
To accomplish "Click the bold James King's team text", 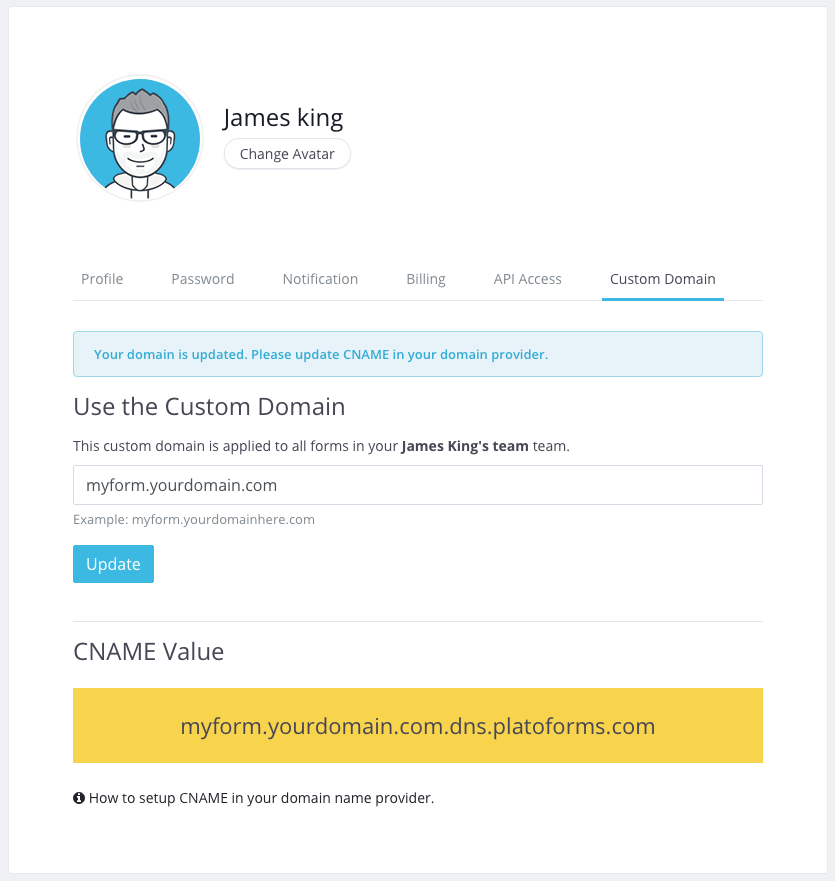I will tap(465, 446).
